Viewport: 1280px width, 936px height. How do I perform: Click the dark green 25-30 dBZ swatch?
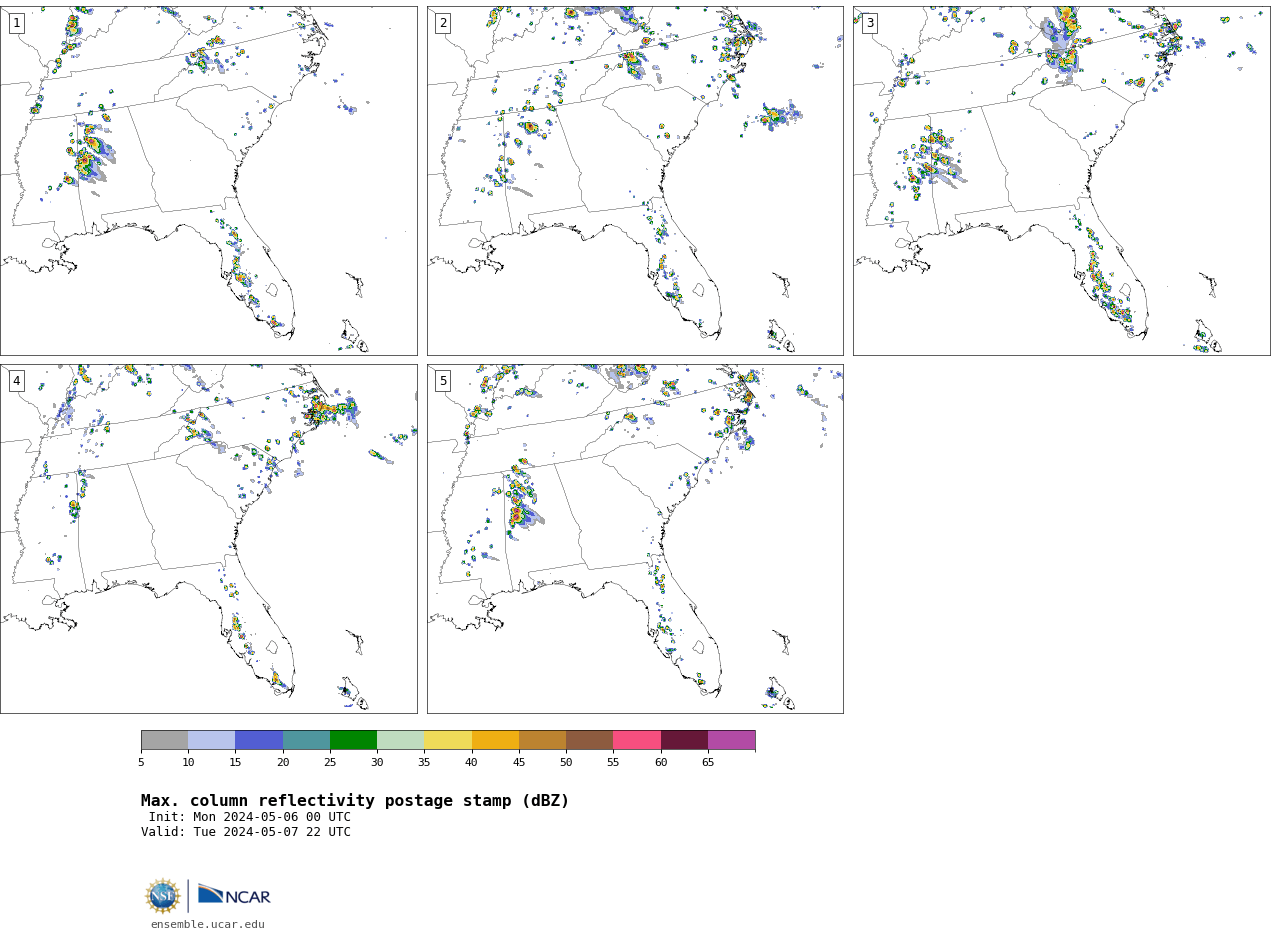[353, 740]
